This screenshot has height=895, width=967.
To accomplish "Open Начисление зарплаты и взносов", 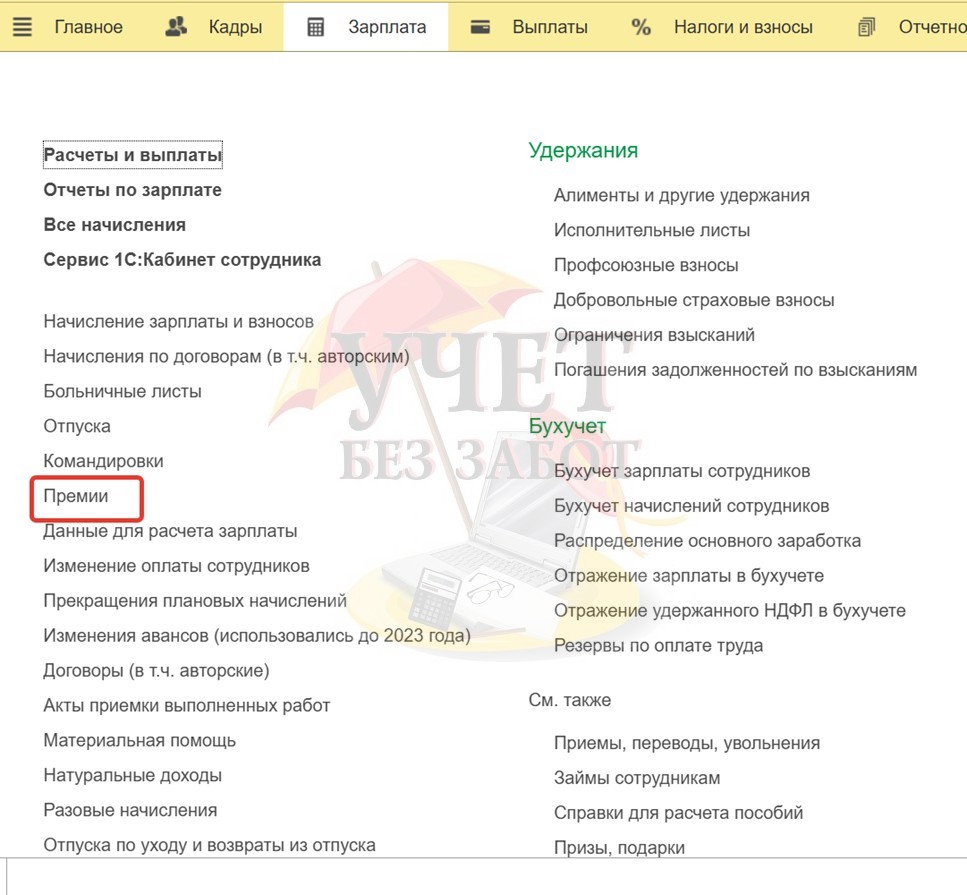I will [x=178, y=321].
